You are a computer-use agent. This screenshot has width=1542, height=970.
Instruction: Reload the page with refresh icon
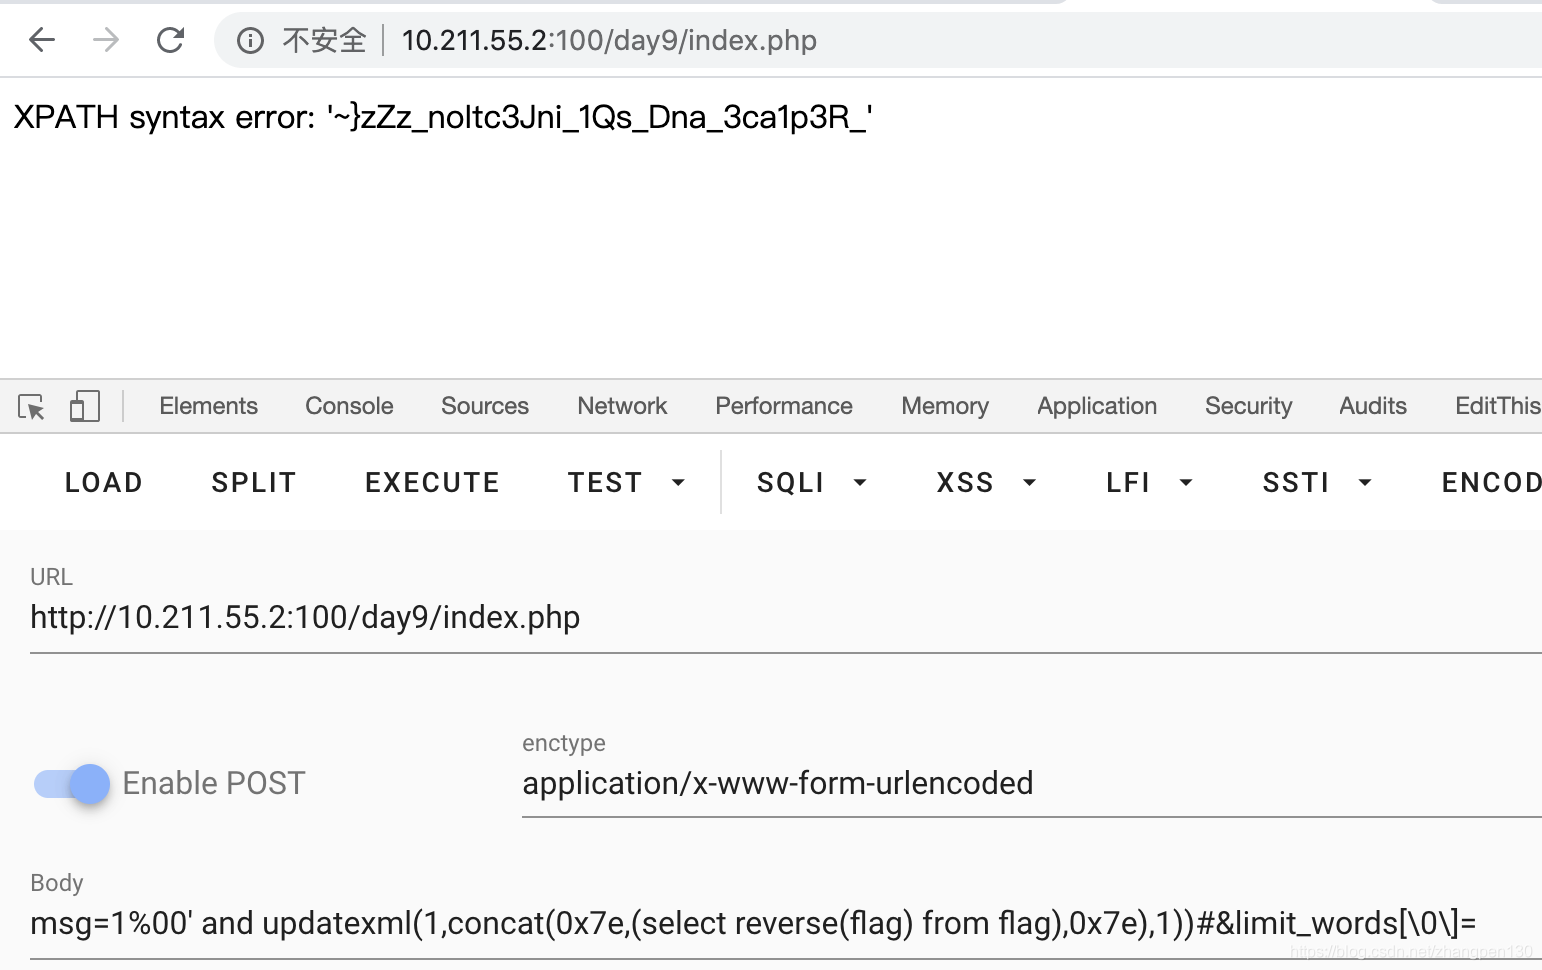[170, 40]
